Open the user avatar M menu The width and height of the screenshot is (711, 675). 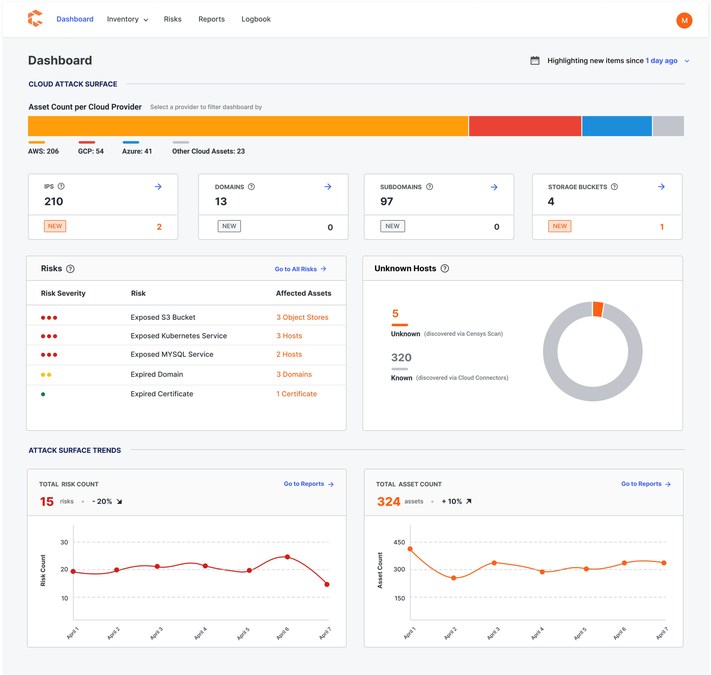[684, 20]
